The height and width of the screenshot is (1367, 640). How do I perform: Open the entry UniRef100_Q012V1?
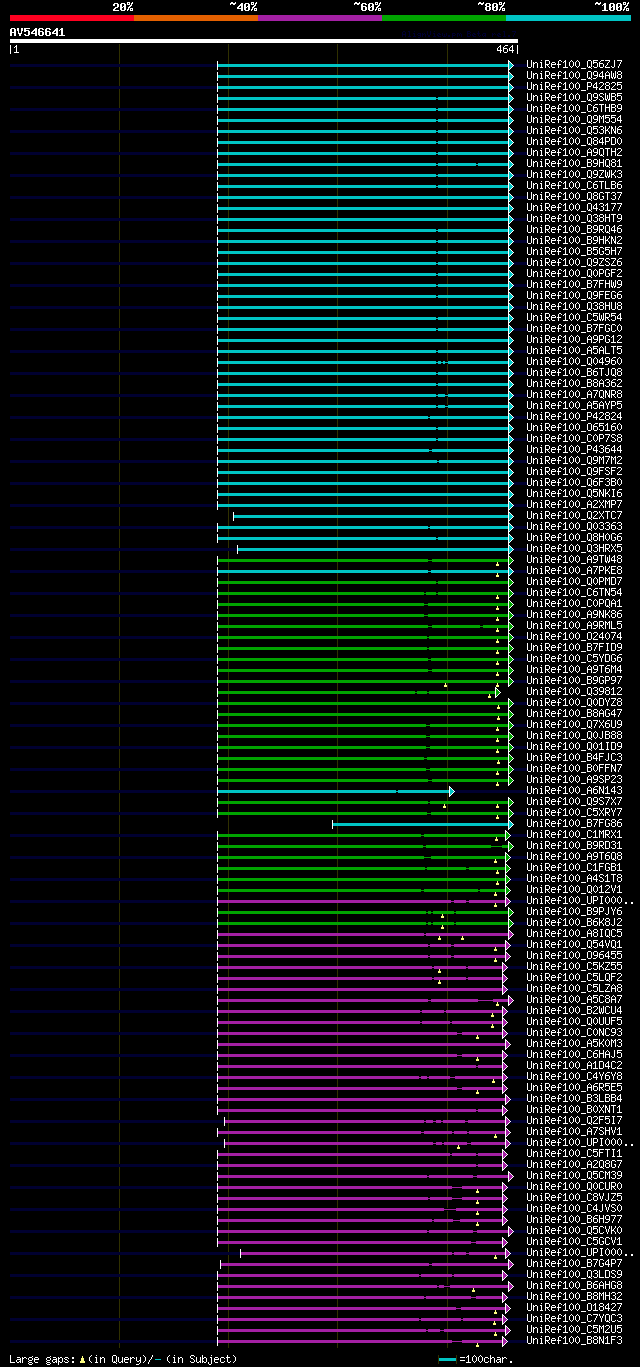pos(574,889)
